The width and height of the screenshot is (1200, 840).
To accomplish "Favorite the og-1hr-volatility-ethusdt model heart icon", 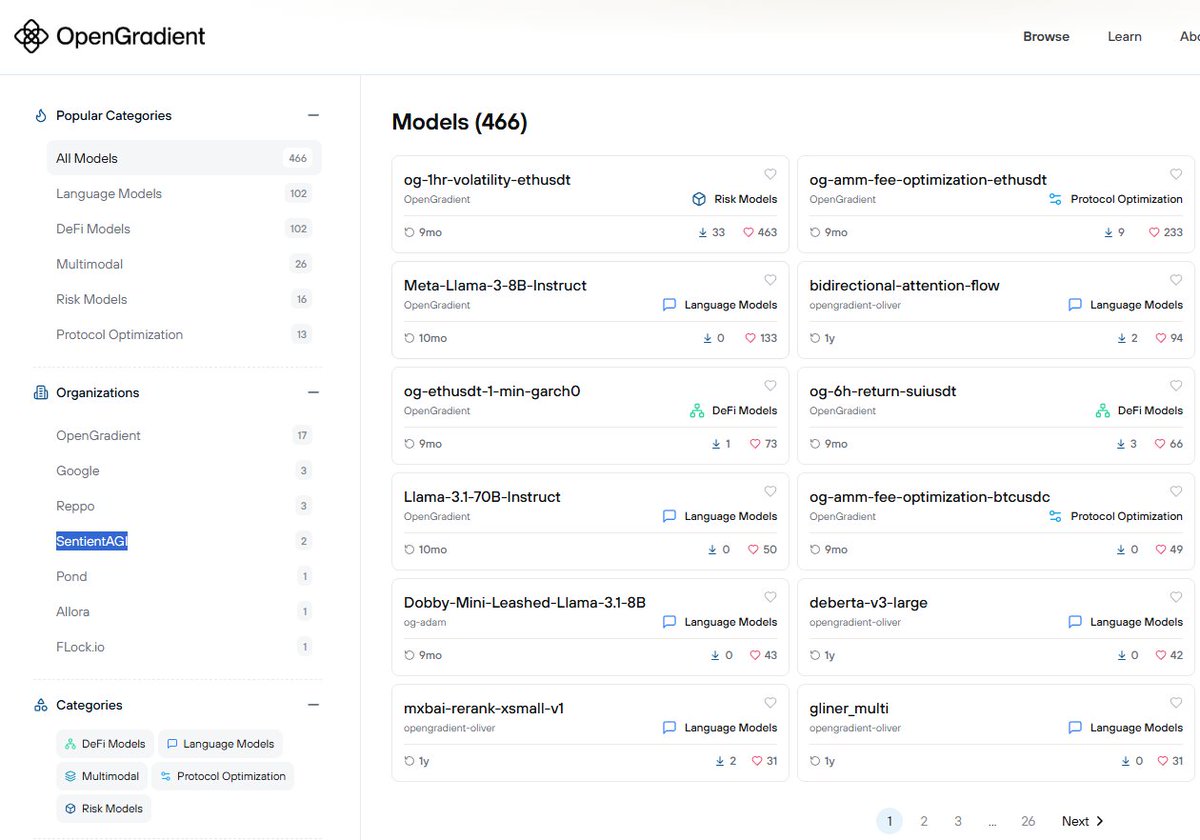I will 770,174.
